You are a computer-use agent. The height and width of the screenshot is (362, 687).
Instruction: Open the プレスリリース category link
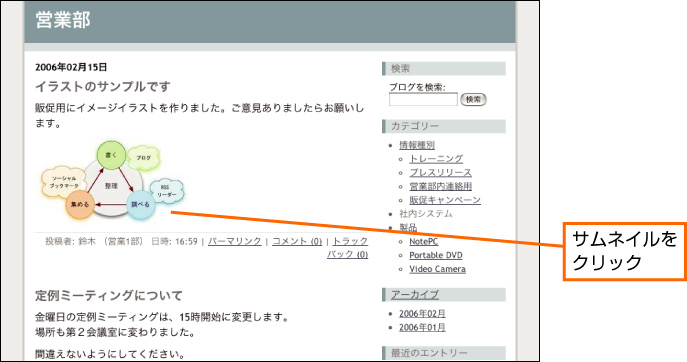coord(440,172)
